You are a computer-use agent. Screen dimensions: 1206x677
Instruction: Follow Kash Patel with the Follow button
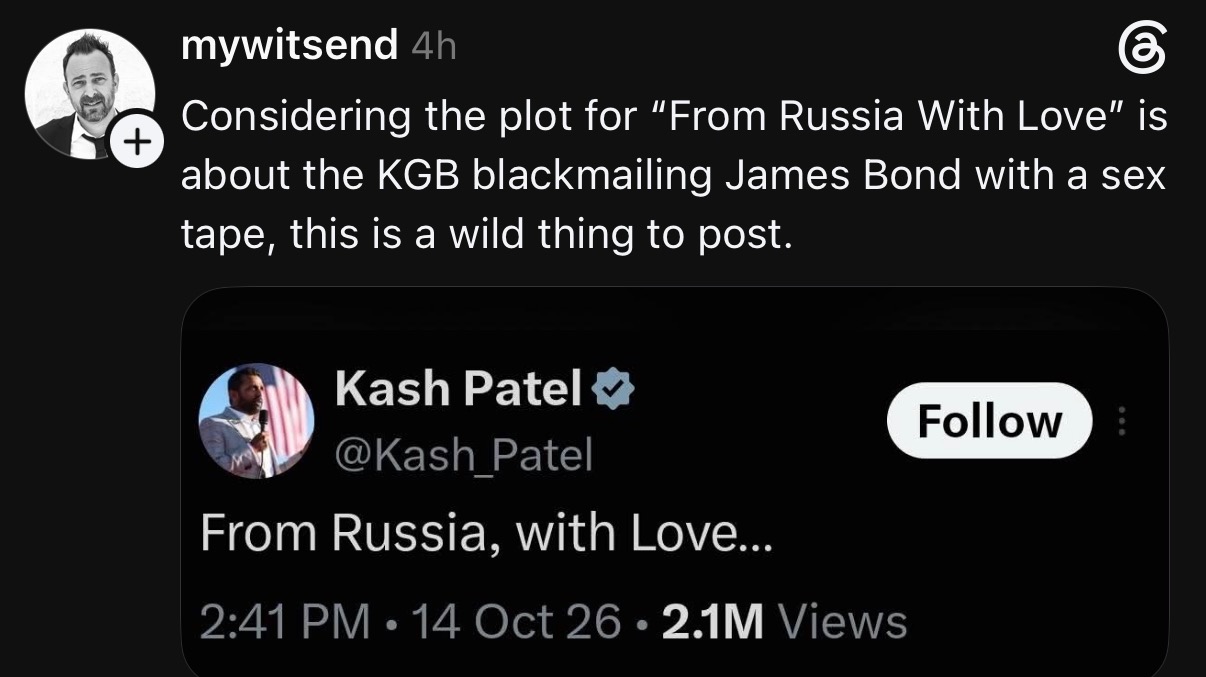[989, 421]
